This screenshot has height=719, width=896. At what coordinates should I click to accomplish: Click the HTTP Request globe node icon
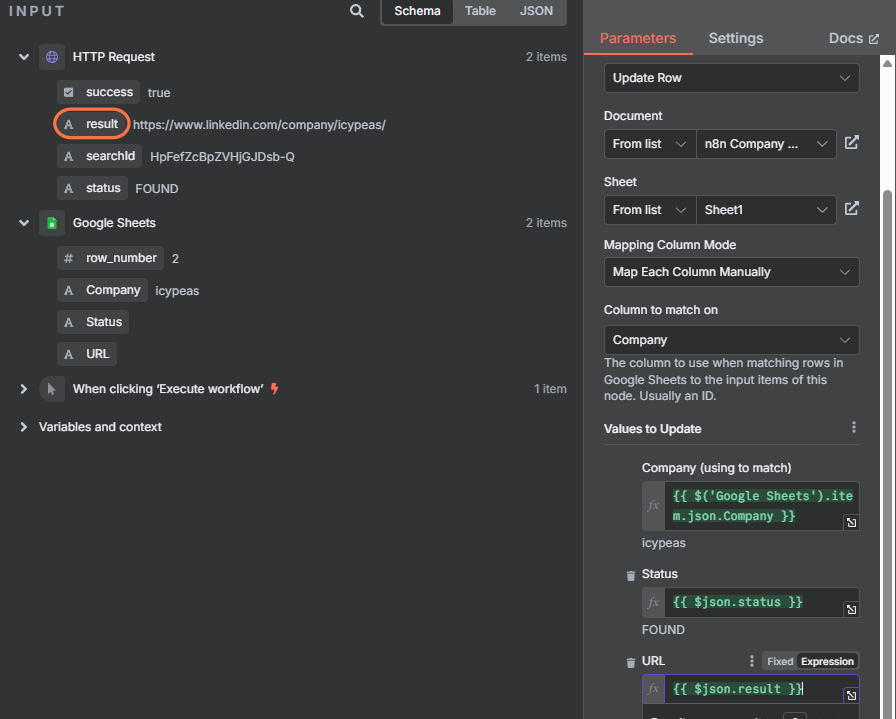(x=52, y=57)
